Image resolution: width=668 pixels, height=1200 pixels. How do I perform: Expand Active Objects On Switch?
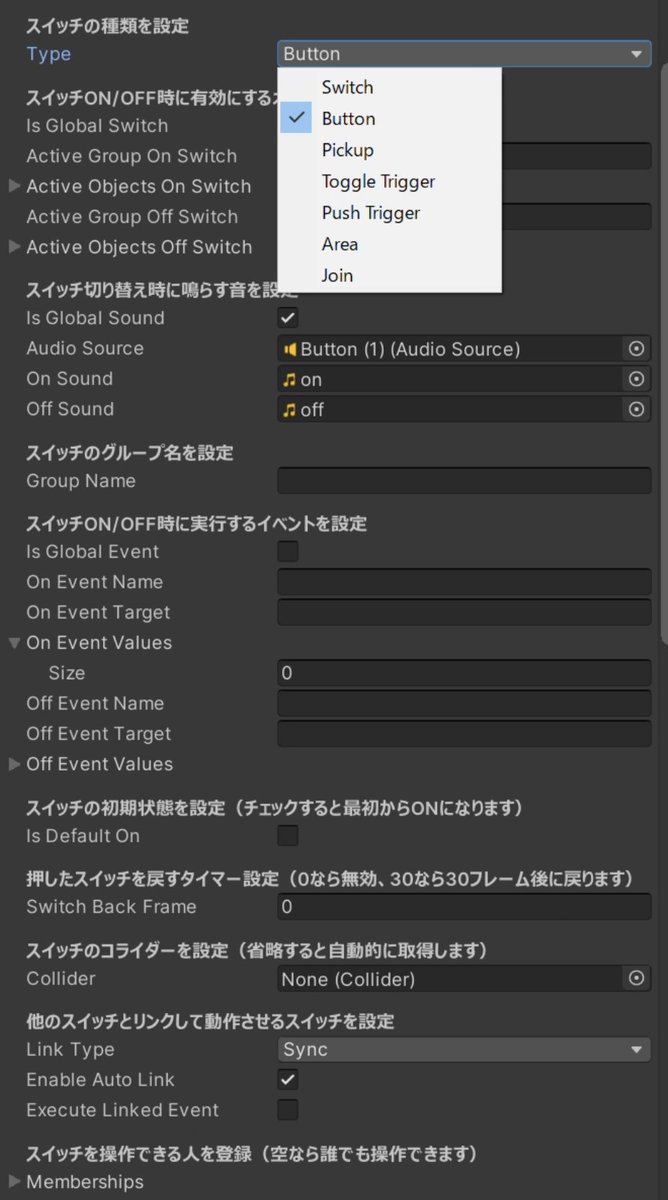pyautogui.click(x=14, y=186)
